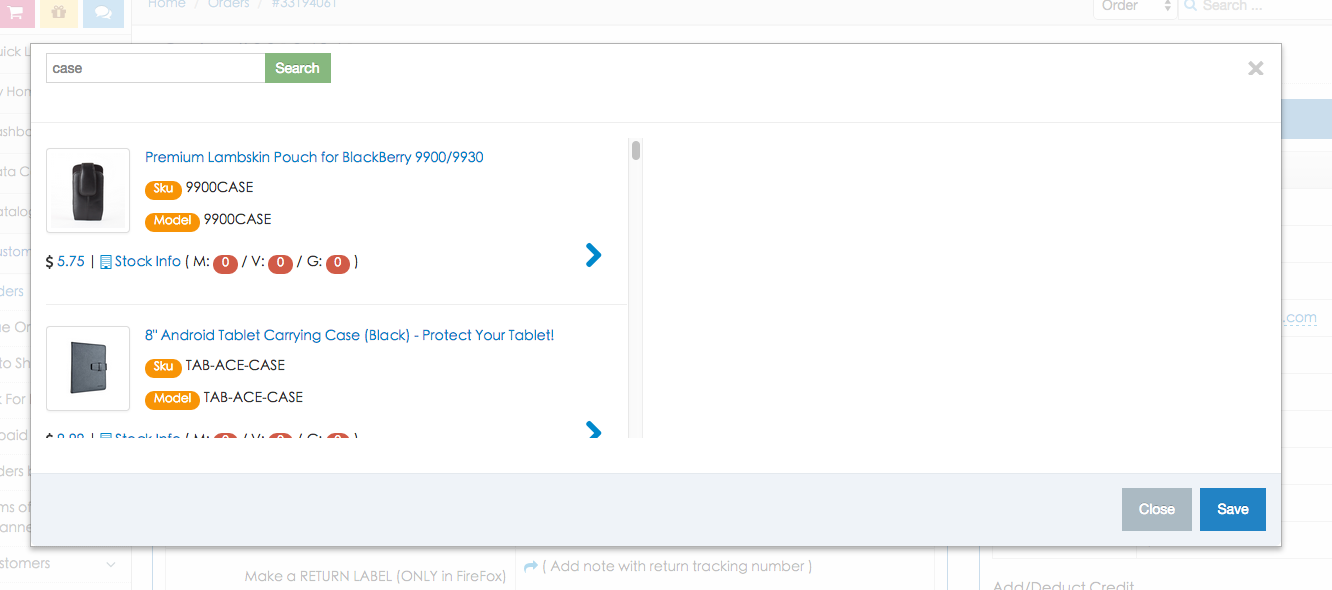The height and width of the screenshot is (590, 1332).
Task: Click the pink shopping cart icon
Action: point(17,12)
